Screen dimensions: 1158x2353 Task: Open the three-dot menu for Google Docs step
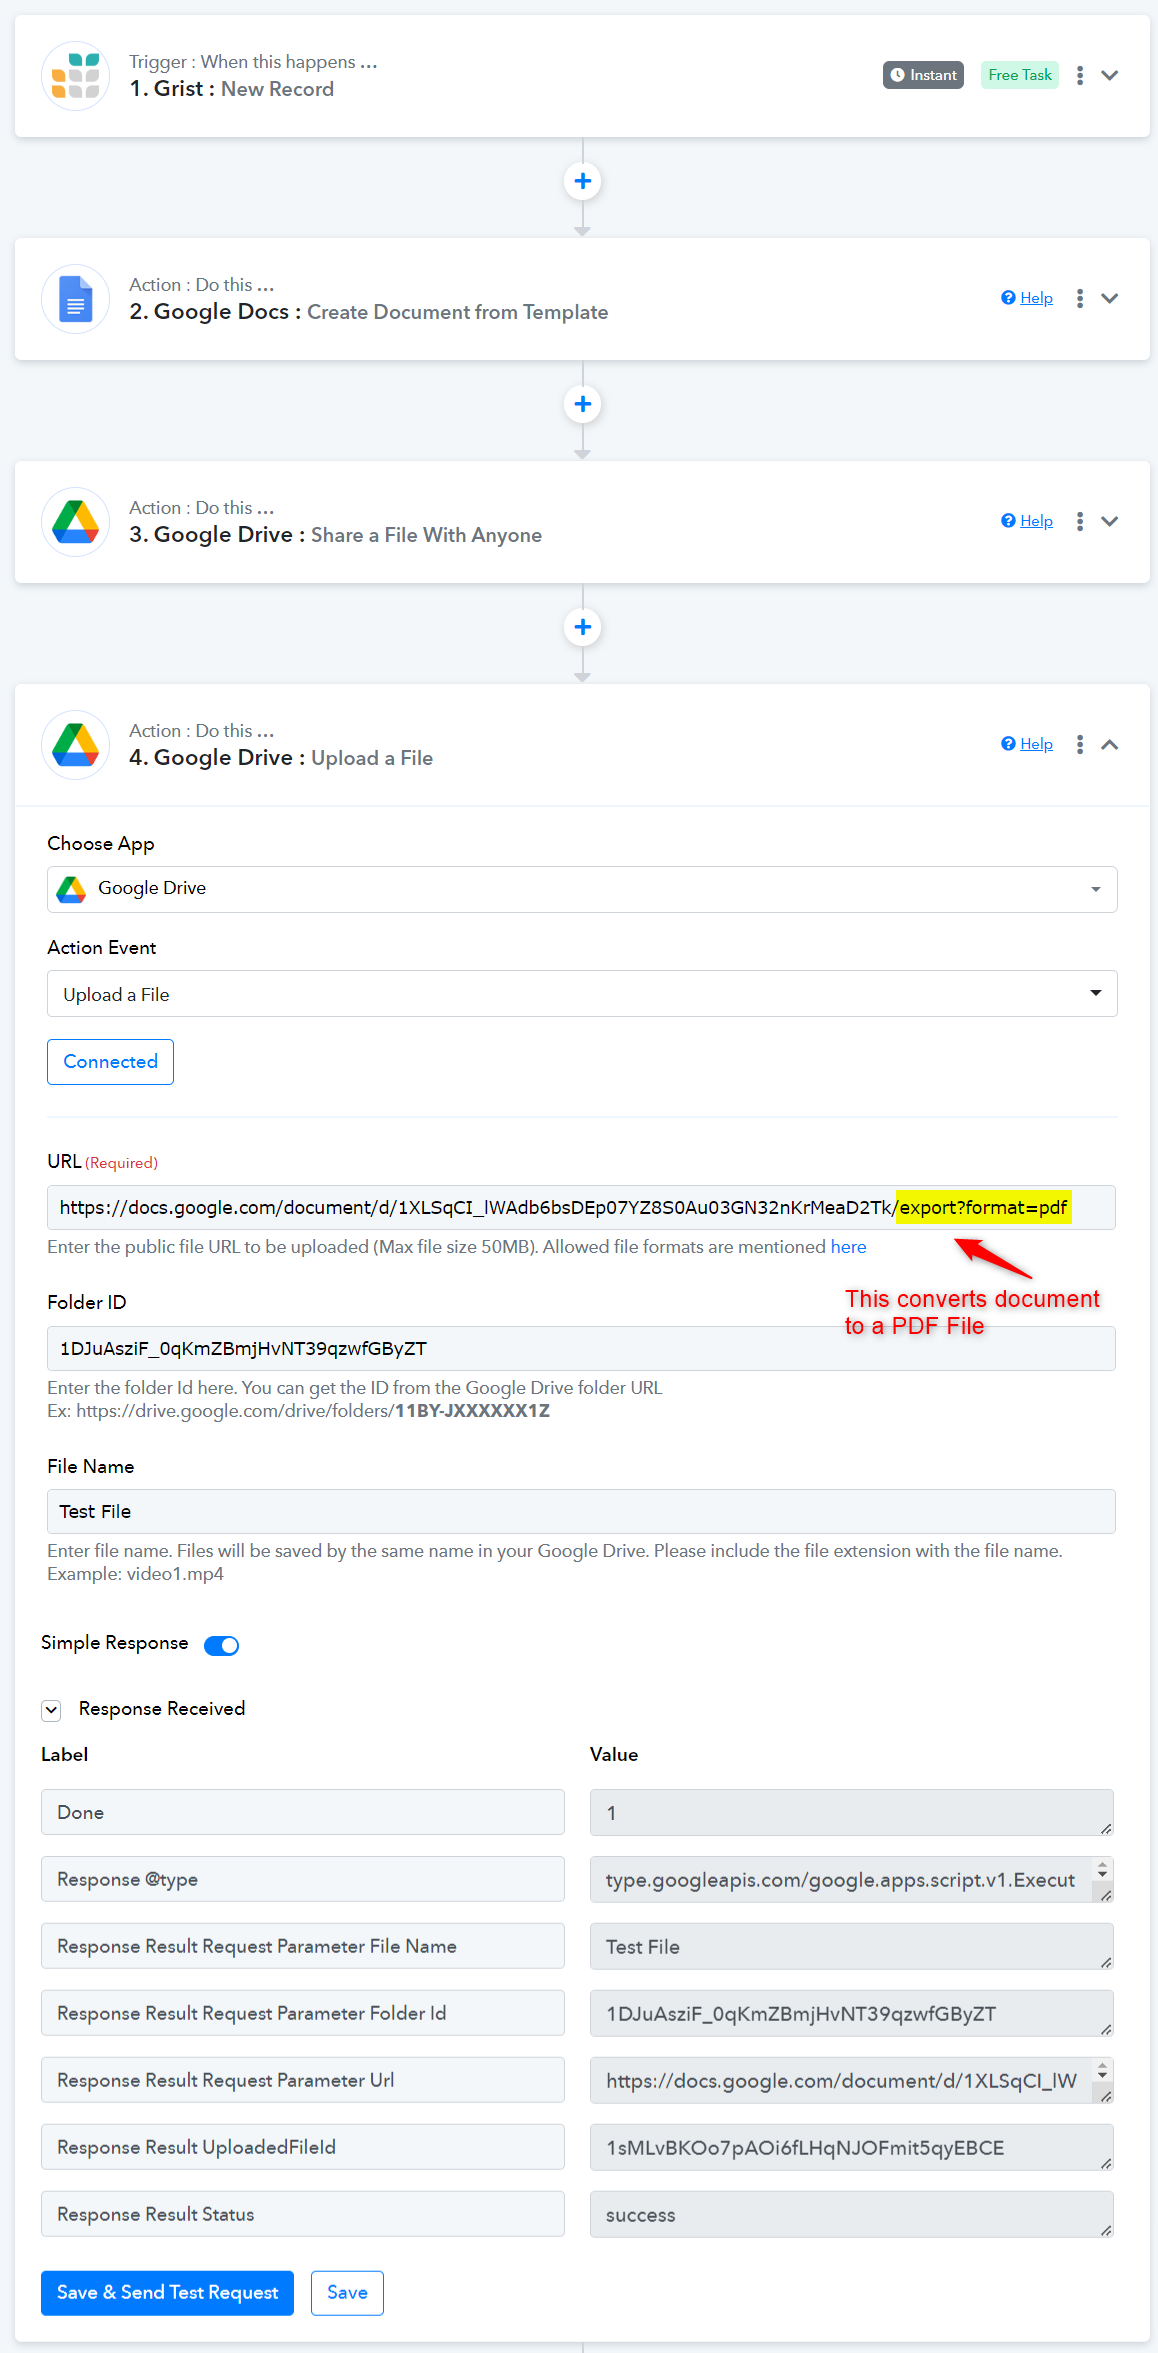(1080, 298)
